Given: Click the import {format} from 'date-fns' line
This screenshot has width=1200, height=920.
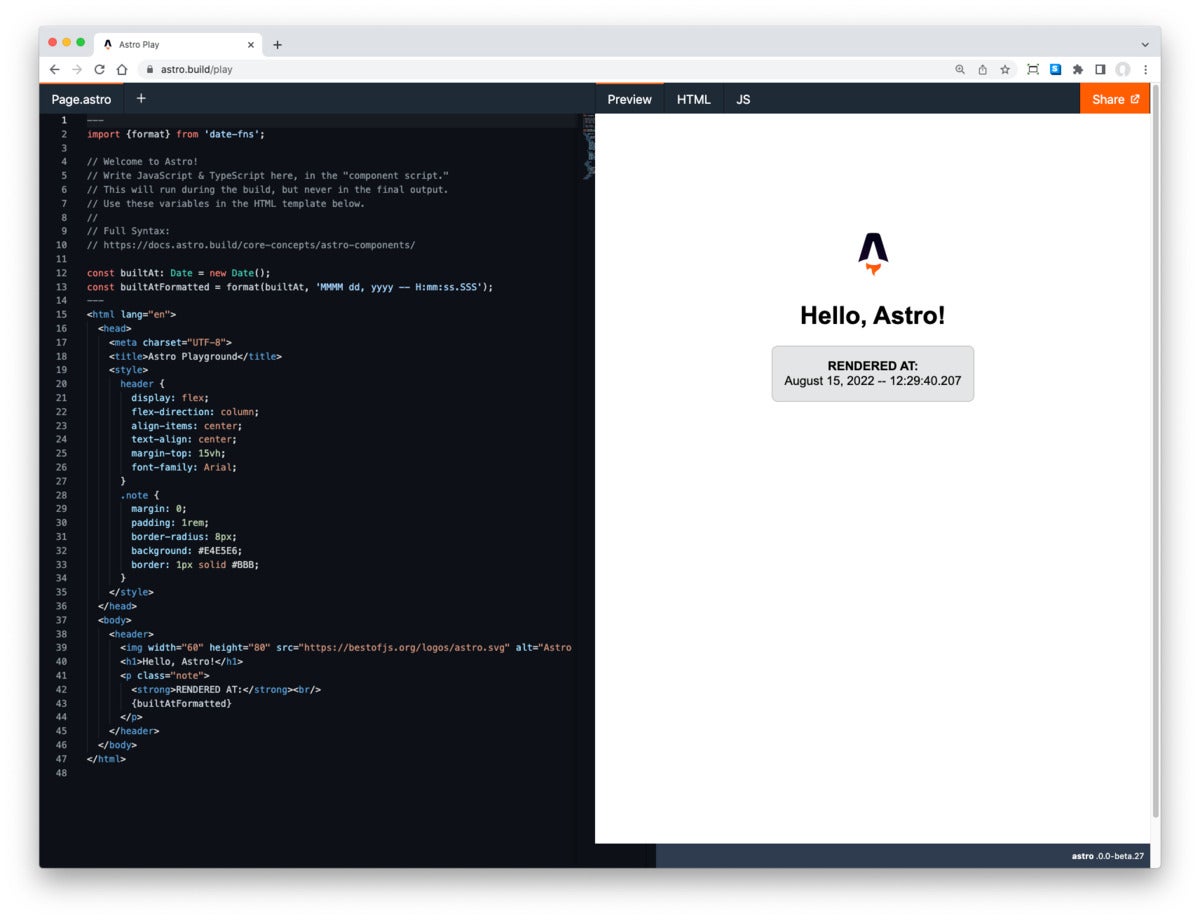Looking at the screenshot, I should point(176,134).
